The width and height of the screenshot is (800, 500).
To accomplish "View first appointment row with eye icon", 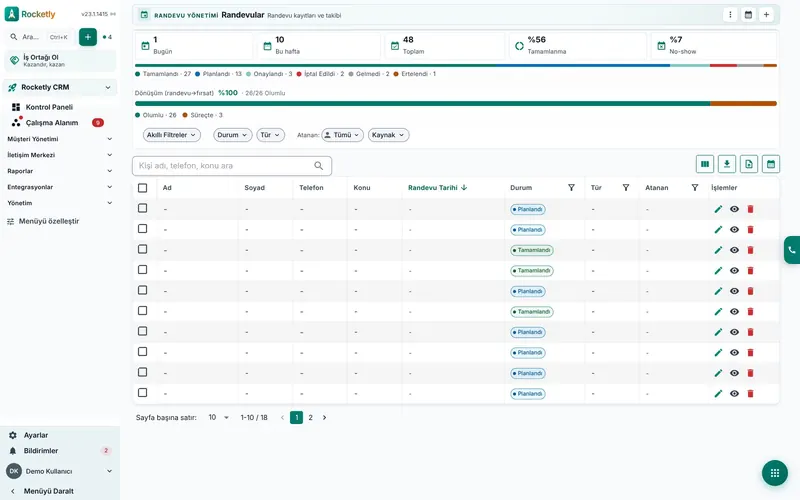I will (734, 209).
